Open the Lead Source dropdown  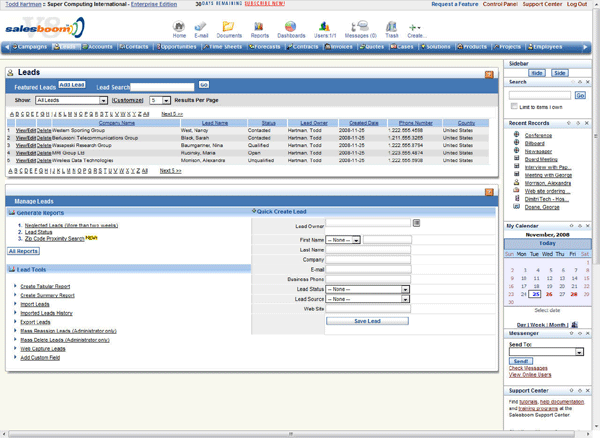pos(367,299)
